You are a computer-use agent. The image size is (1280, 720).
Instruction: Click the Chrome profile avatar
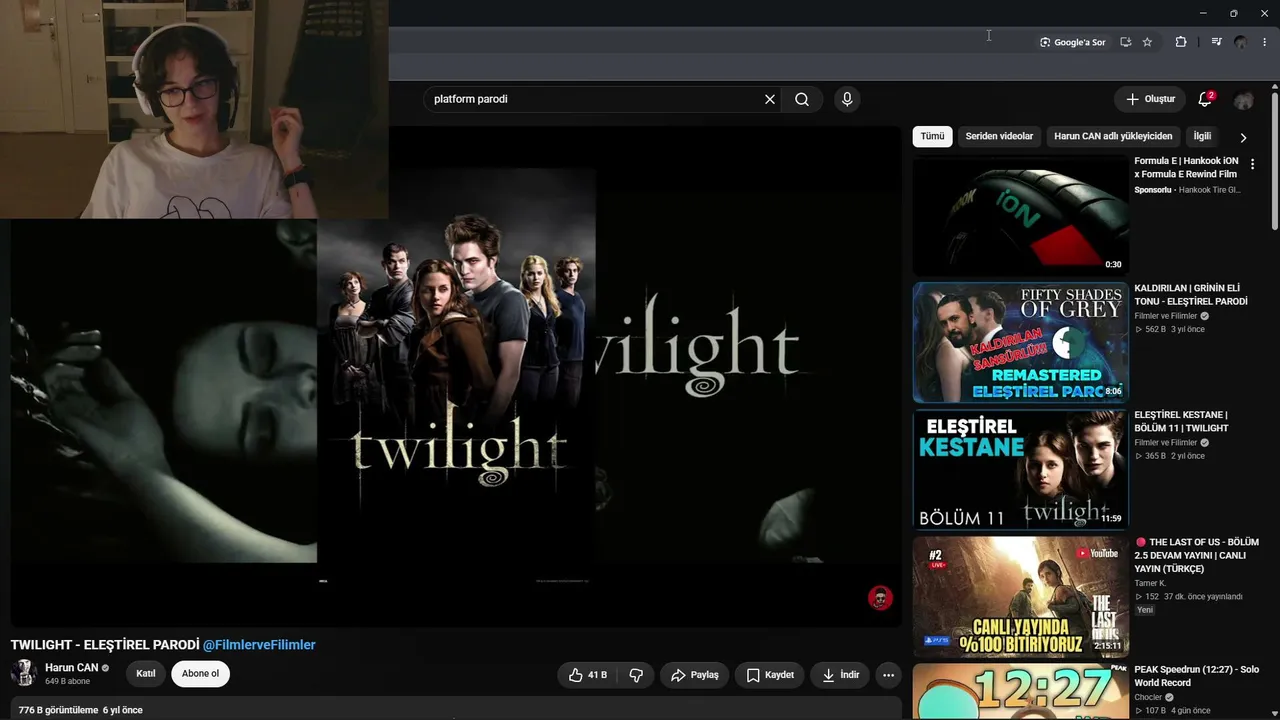pos(1241,42)
